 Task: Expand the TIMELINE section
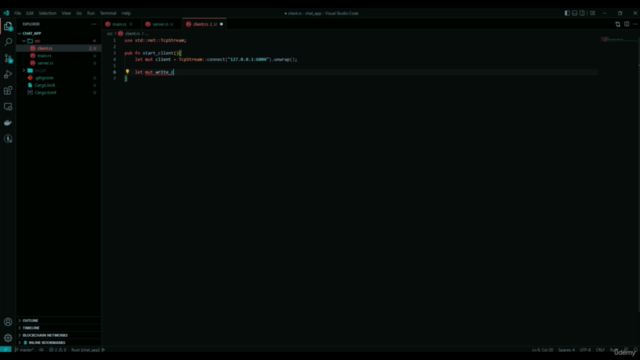coord(31,328)
